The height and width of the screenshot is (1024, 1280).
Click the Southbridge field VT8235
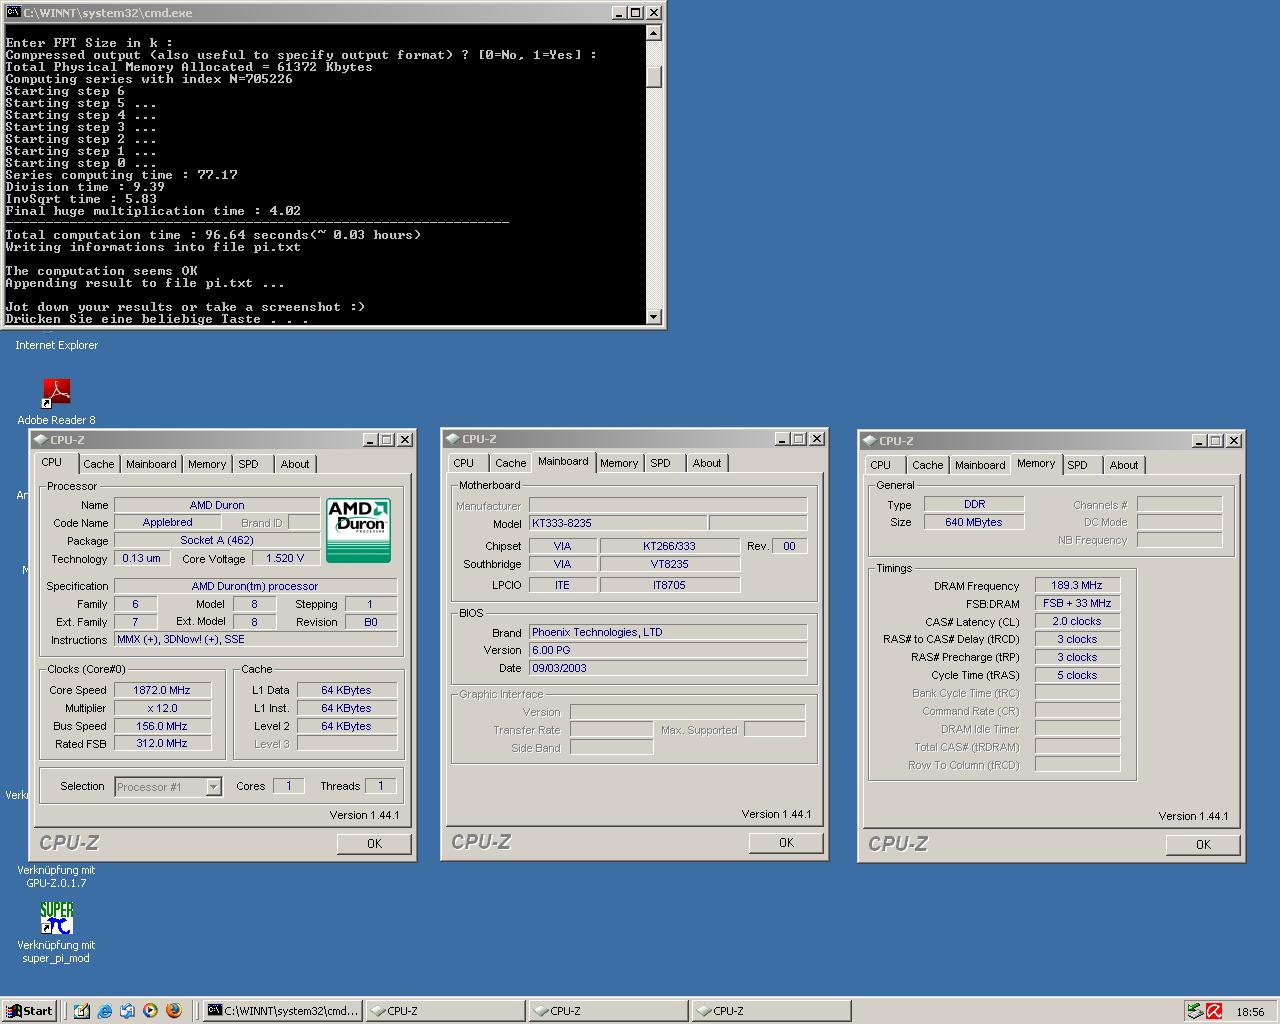[669, 564]
